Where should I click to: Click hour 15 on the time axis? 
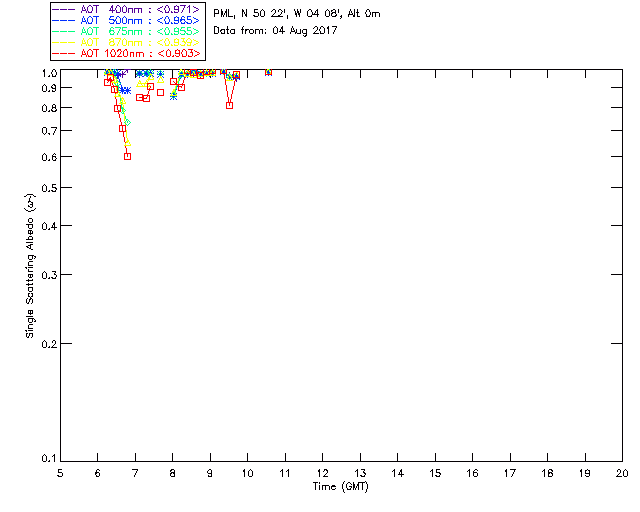(x=435, y=473)
